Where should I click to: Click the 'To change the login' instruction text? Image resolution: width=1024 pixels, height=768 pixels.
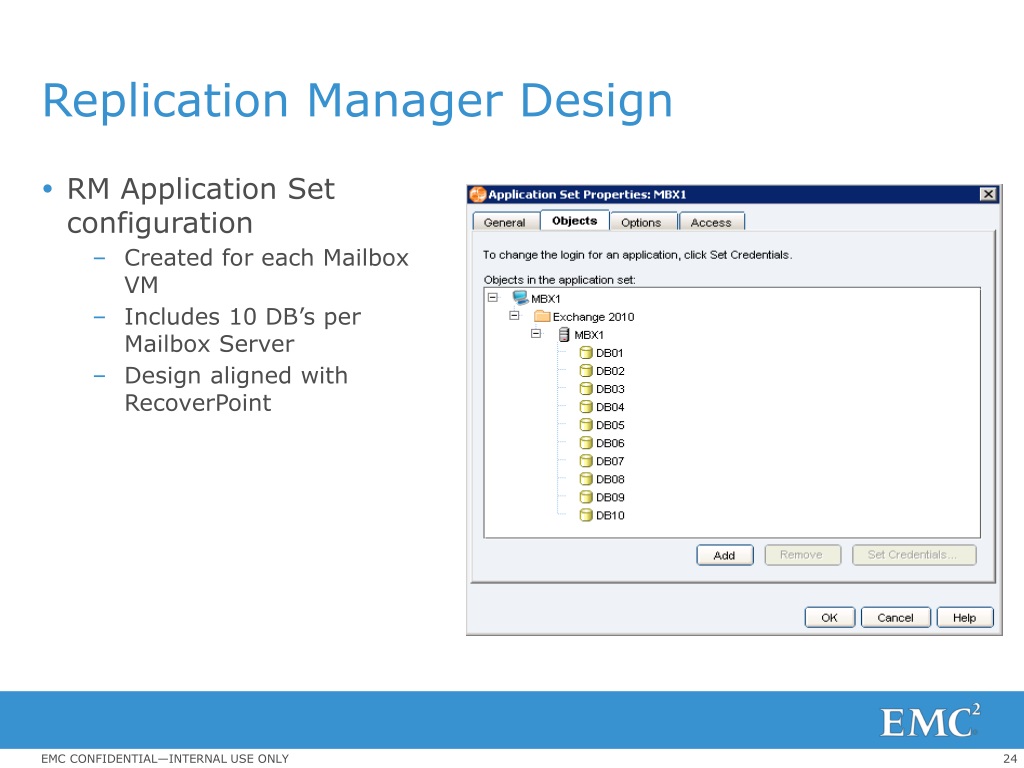coord(637,255)
